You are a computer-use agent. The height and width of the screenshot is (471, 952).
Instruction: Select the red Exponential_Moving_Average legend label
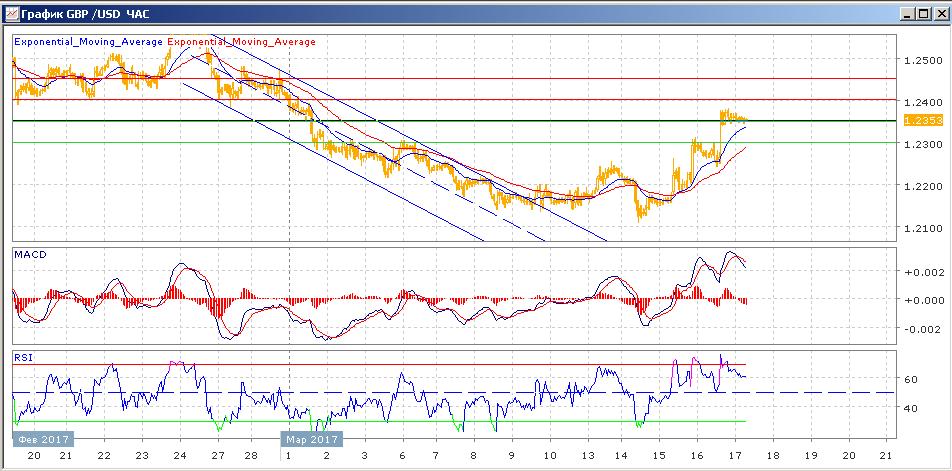241,42
